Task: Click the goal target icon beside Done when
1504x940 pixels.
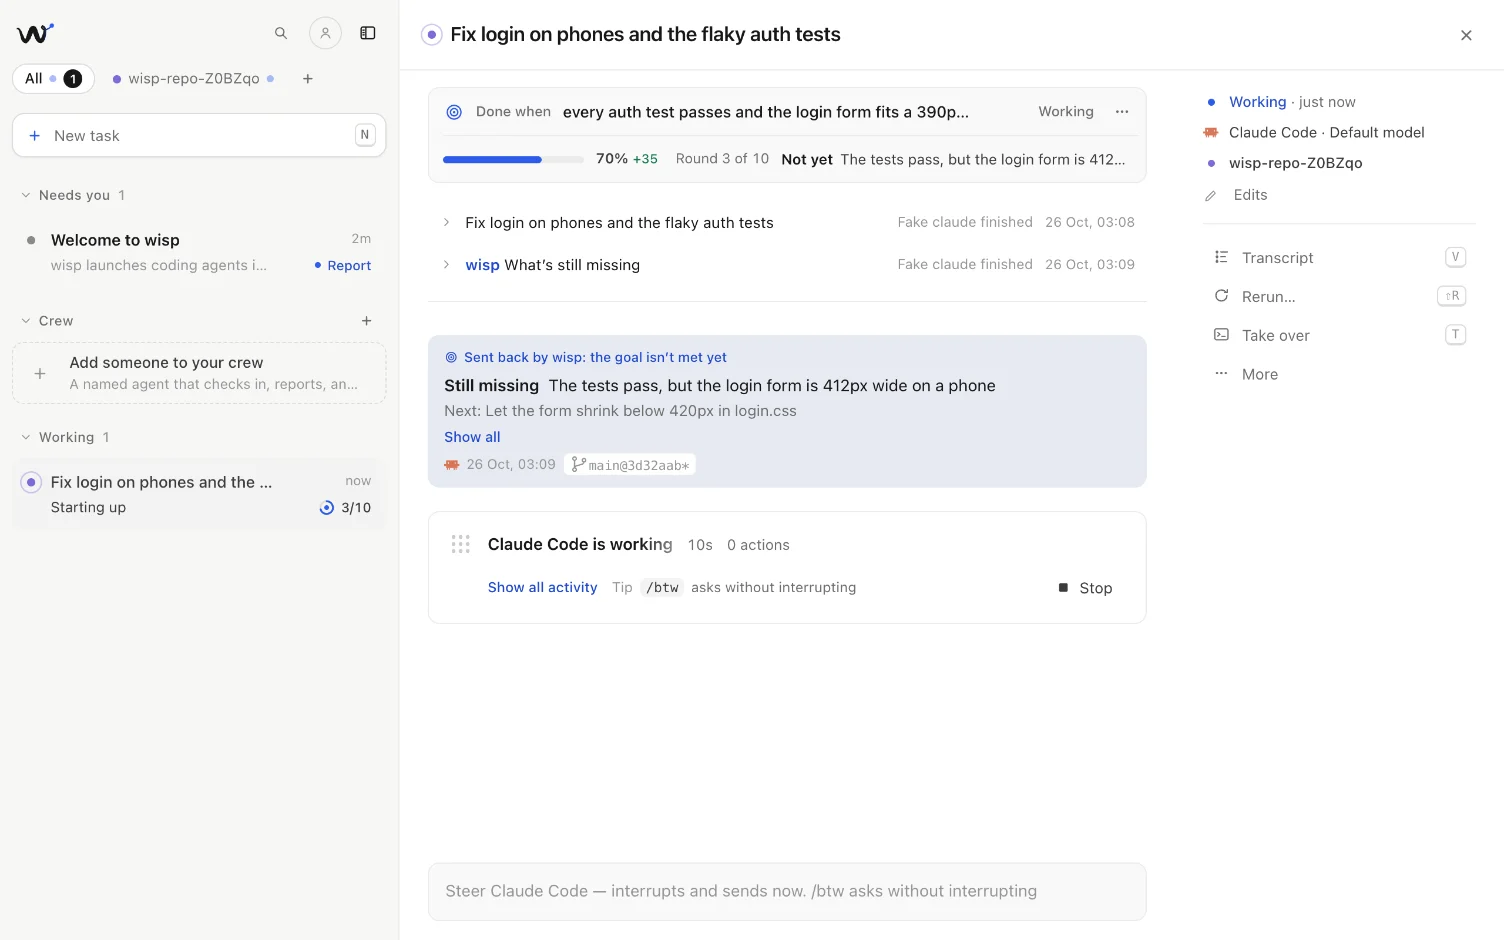Action: click(x=454, y=112)
